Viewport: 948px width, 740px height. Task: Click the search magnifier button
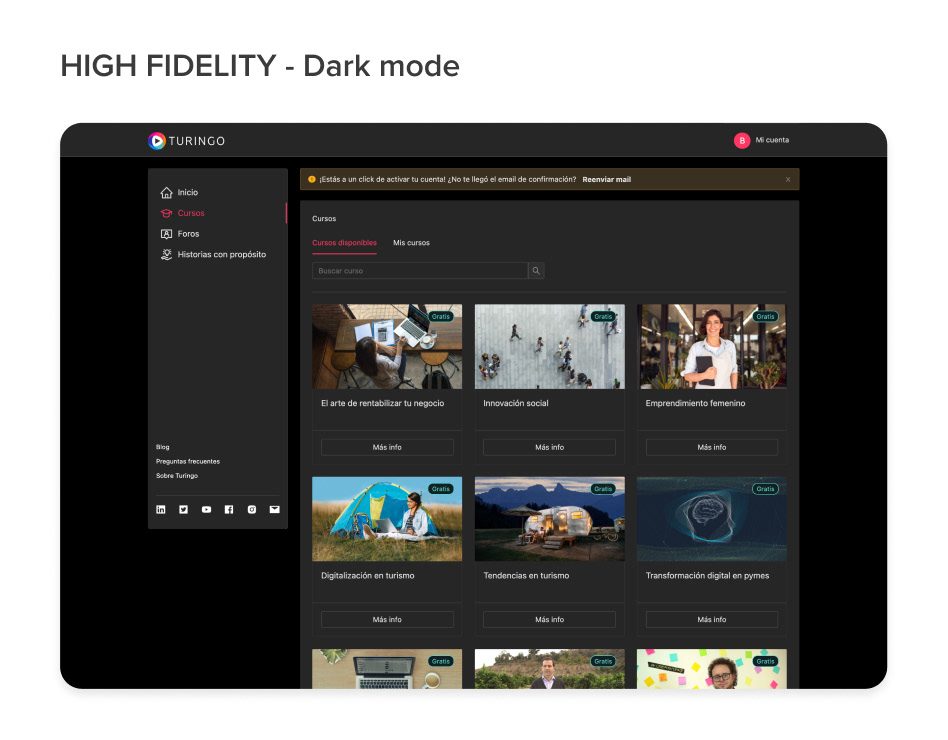click(536, 271)
